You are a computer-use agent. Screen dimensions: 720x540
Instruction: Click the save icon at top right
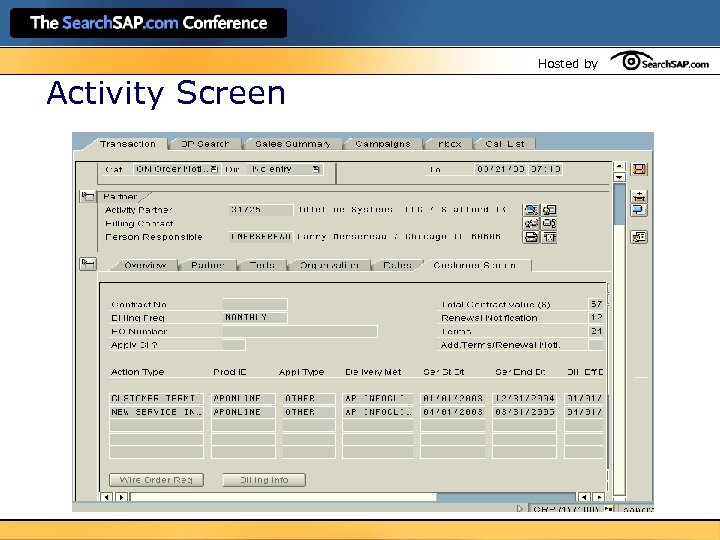639,170
